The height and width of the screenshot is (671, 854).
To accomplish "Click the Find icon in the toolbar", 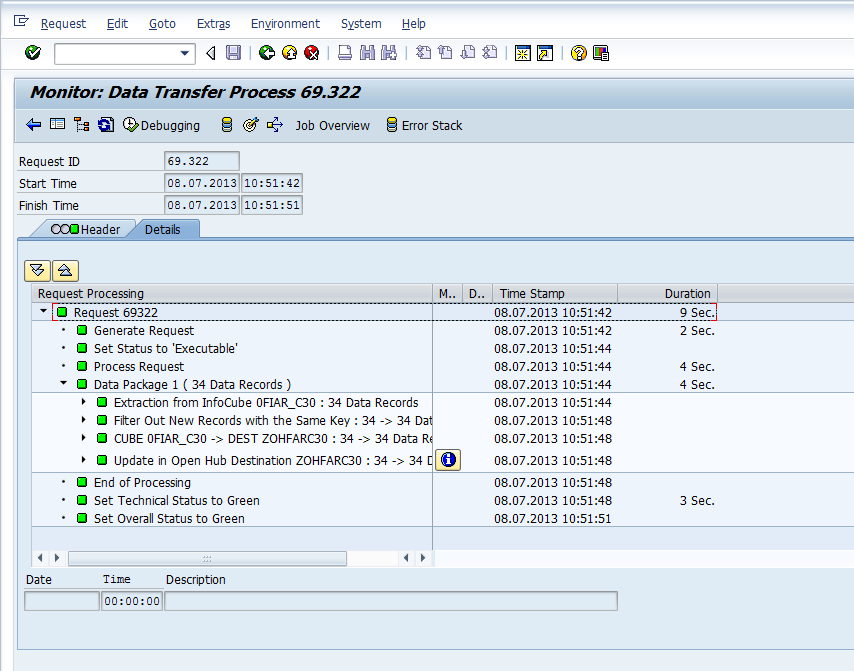I will click(x=367, y=52).
